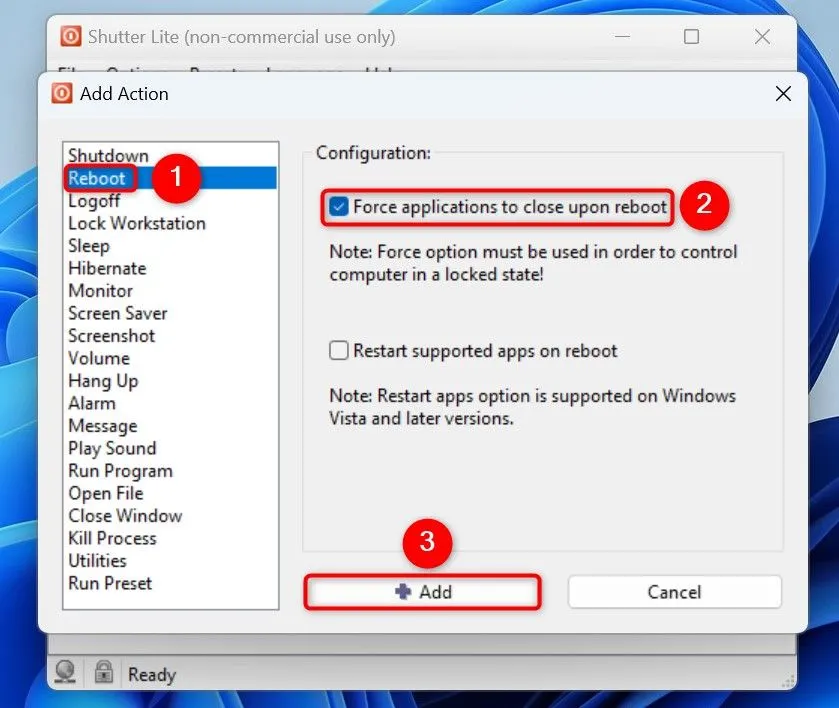The width and height of the screenshot is (839, 708).
Task: Cancel the Add Action dialog
Action: coord(674,592)
